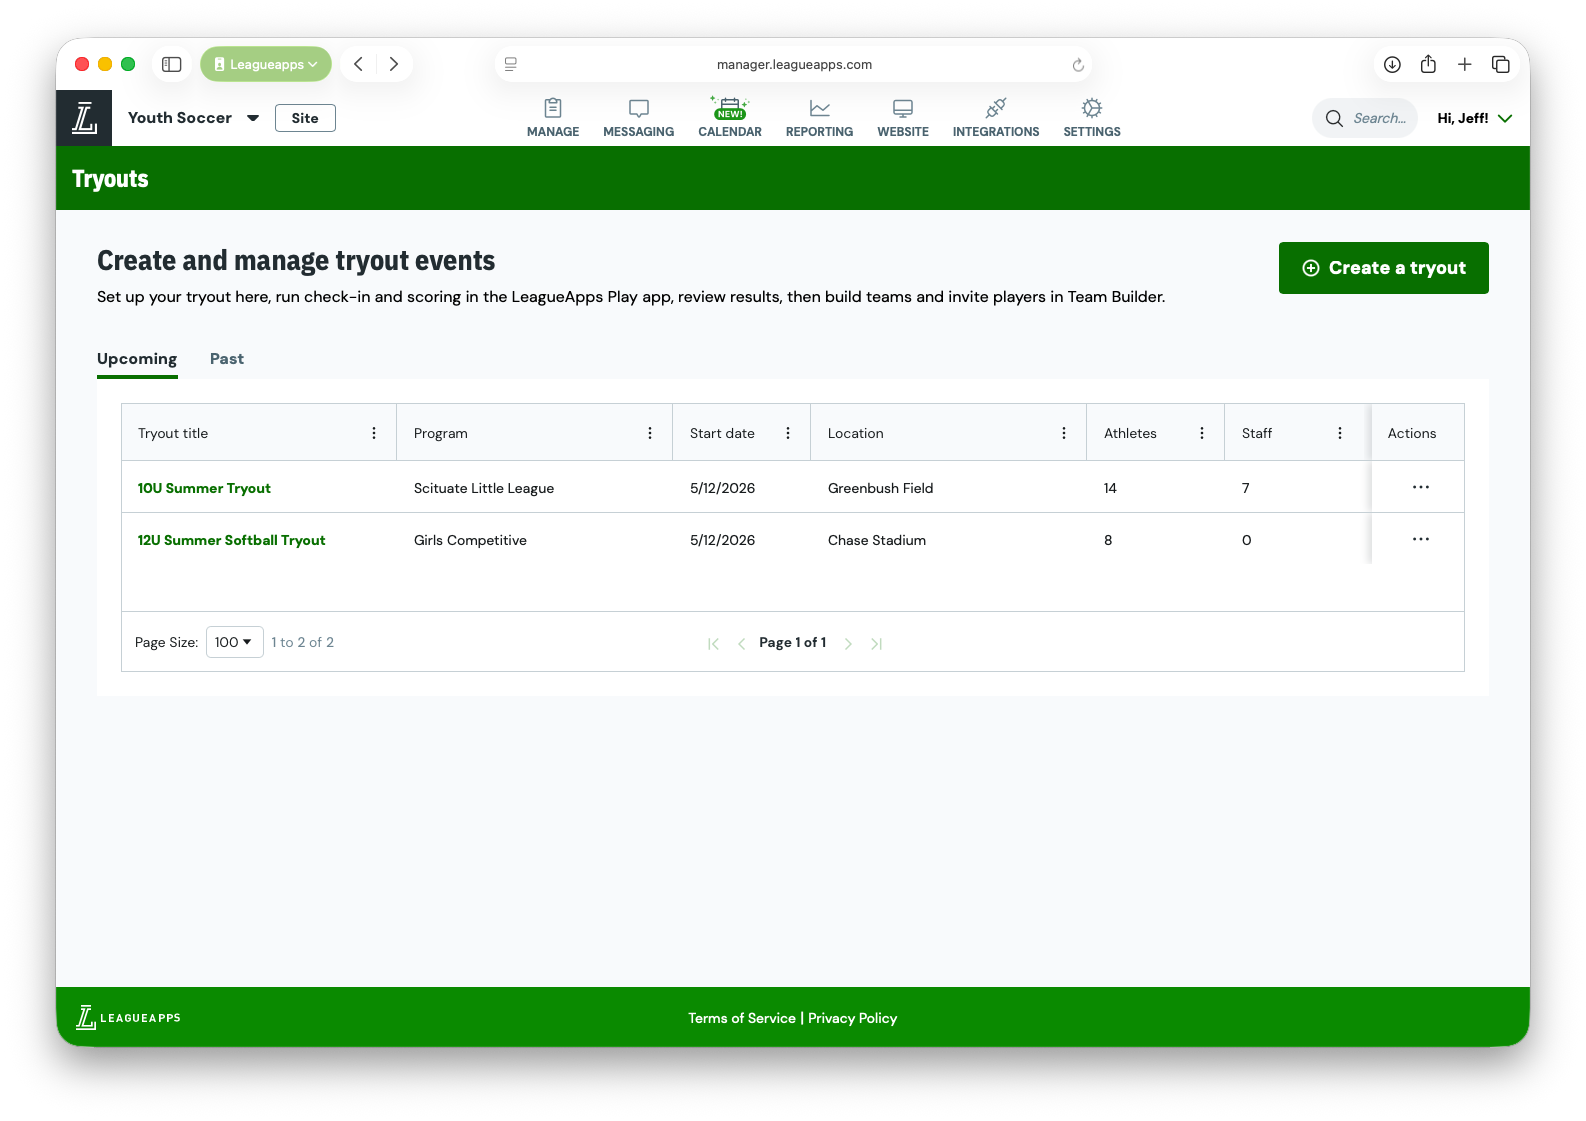This screenshot has height=1121, width=1586.
Task: Open Athletes column menu
Action: click(1202, 433)
